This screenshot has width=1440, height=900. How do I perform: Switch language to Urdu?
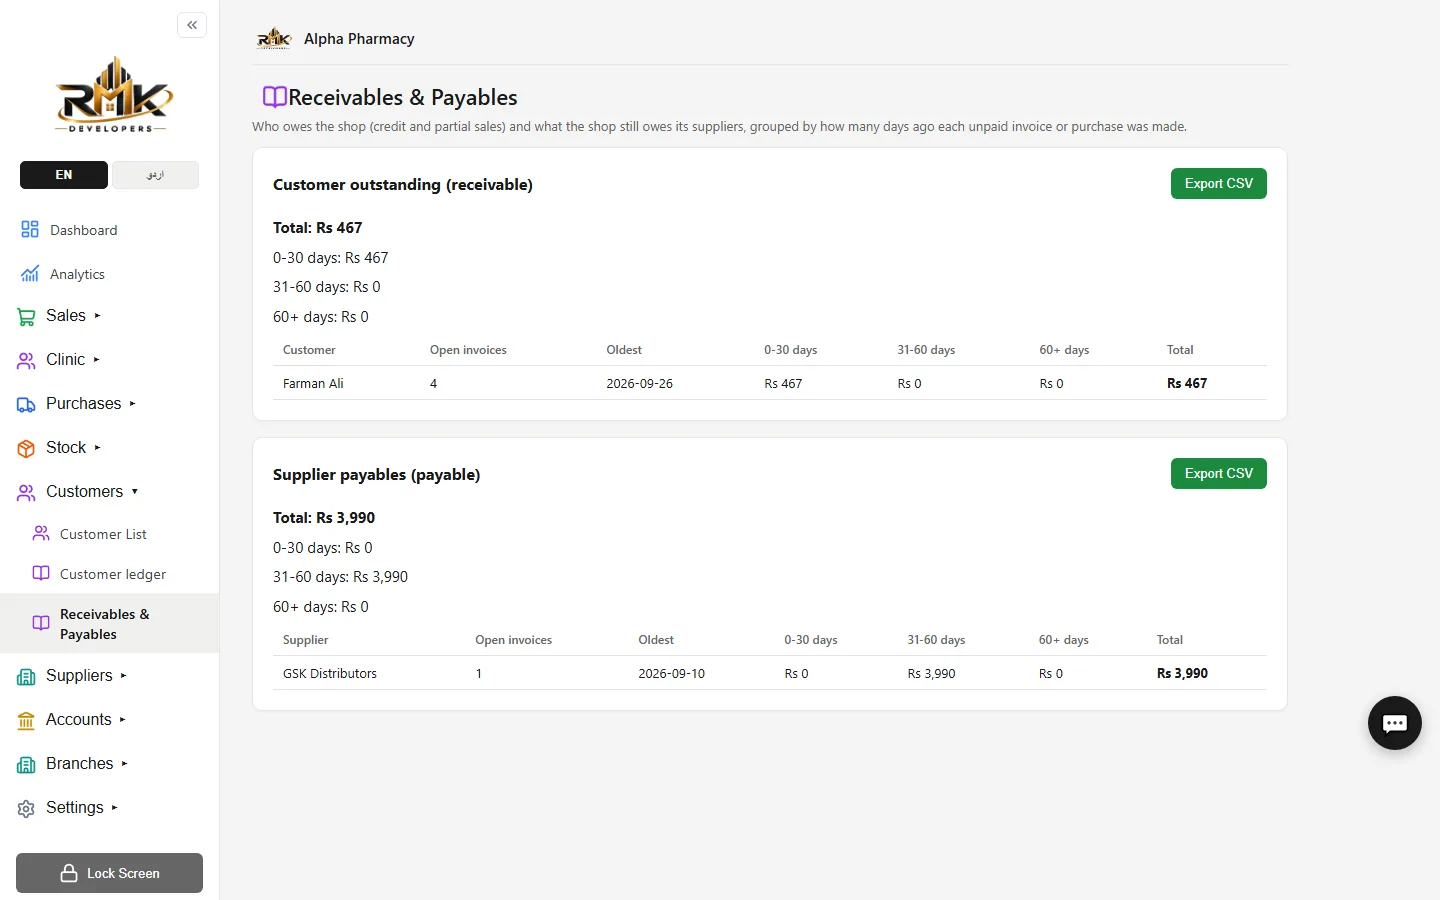pyautogui.click(x=155, y=175)
